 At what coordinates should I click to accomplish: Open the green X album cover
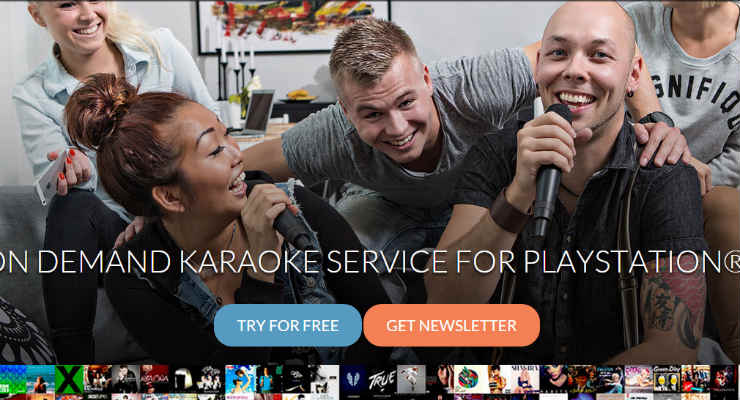click(69, 379)
